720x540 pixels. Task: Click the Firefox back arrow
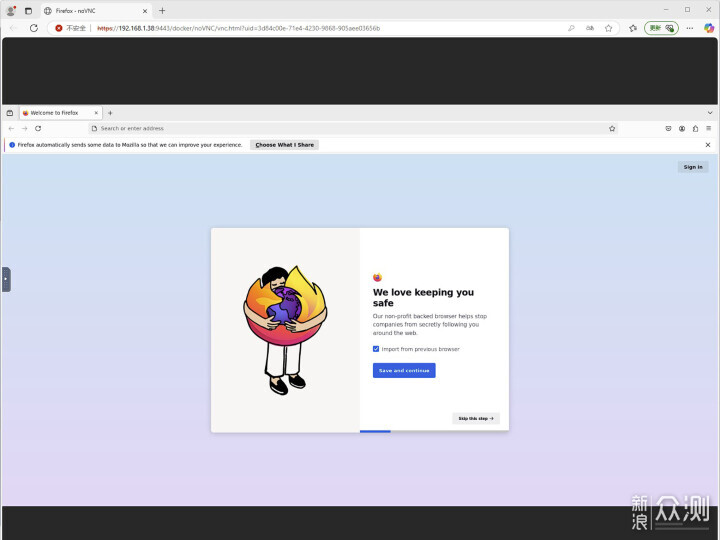(x=11, y=129)
